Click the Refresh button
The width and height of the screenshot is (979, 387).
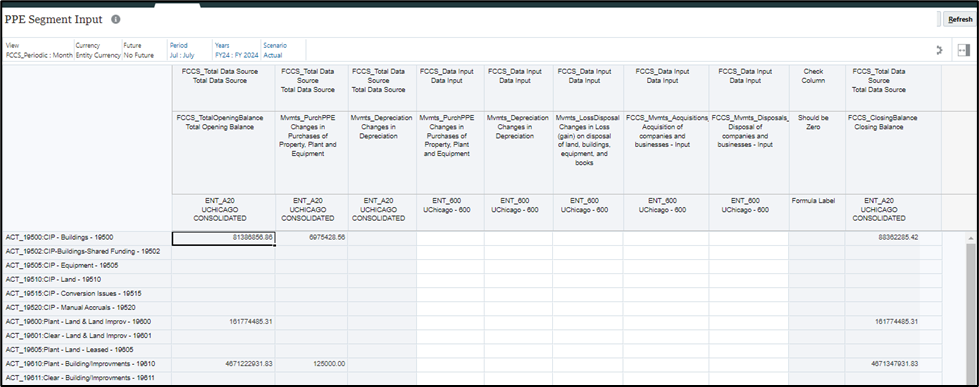tap(960, 20)
